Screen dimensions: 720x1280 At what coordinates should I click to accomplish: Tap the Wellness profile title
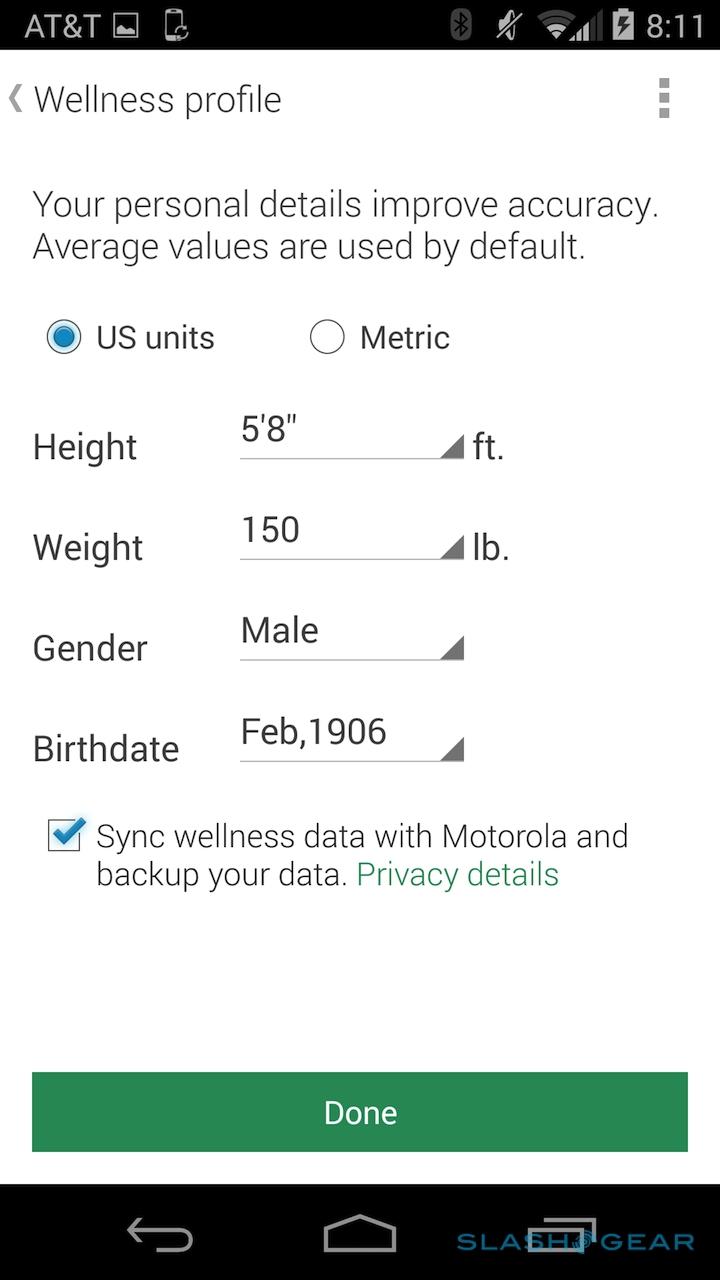coord(158,100)
